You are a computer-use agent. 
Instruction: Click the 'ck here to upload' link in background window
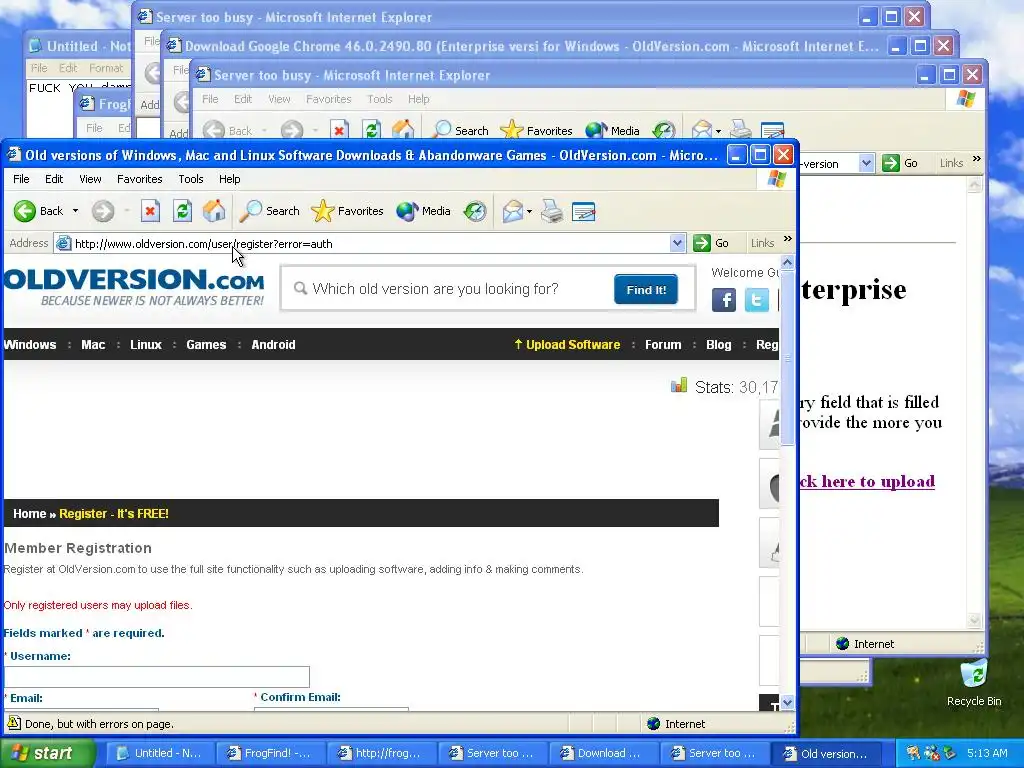click(x=867, y=481)
